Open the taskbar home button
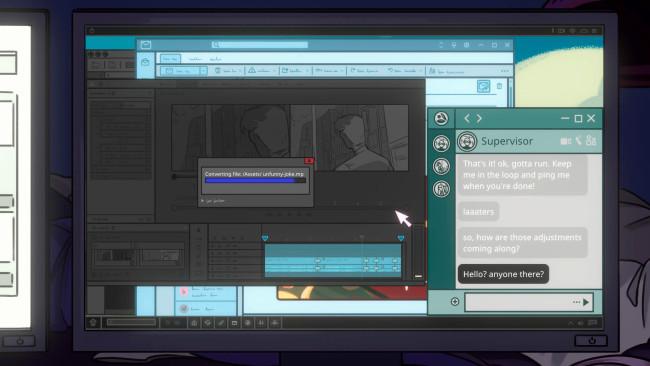Image resolution: width=650 pixels, height=366 pixels. tap(93, 322)
